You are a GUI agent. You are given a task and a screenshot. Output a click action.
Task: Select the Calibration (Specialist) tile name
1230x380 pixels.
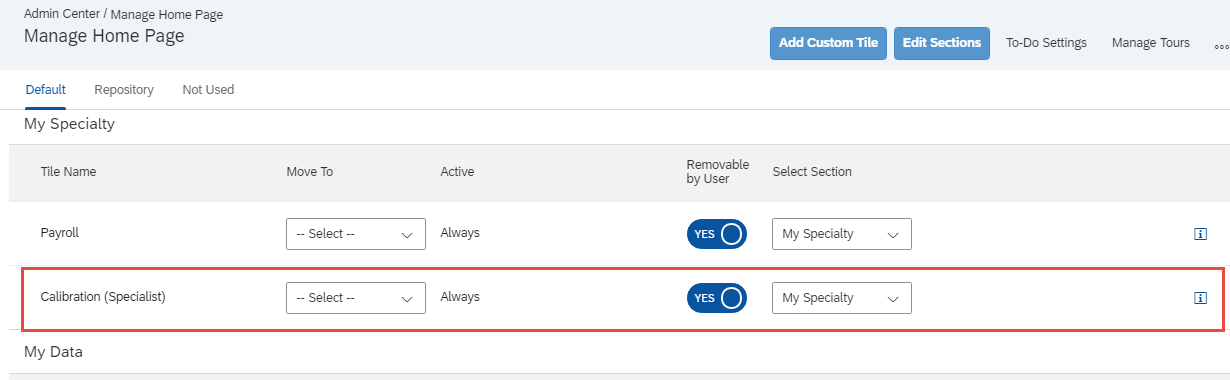coord(103,297)
